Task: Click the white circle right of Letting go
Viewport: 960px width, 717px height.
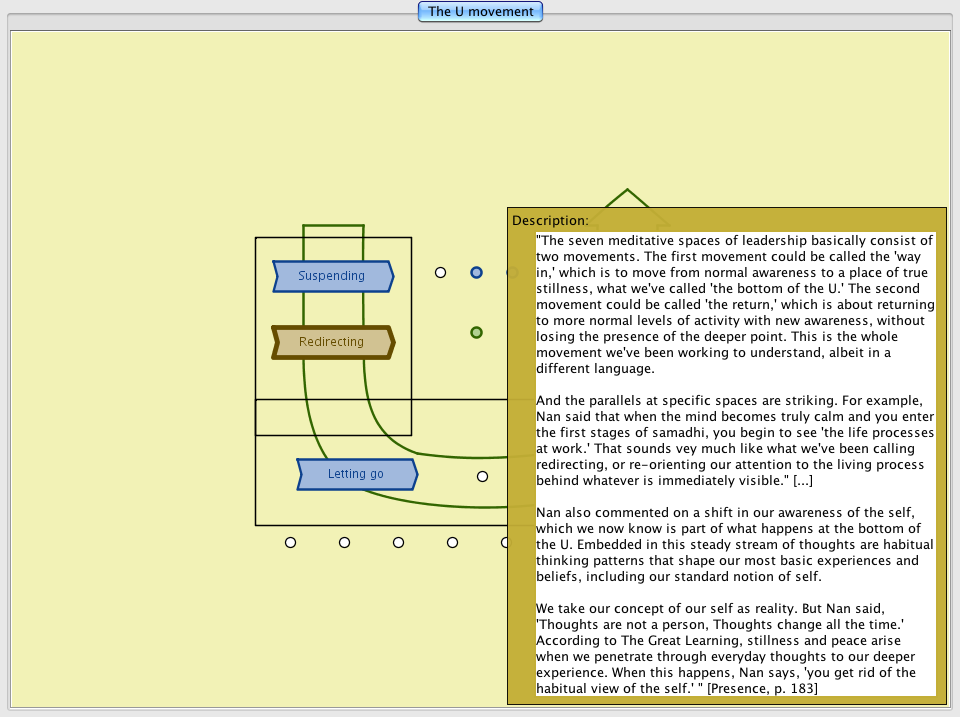Action: pyautogui.click(x=482, y=476)
